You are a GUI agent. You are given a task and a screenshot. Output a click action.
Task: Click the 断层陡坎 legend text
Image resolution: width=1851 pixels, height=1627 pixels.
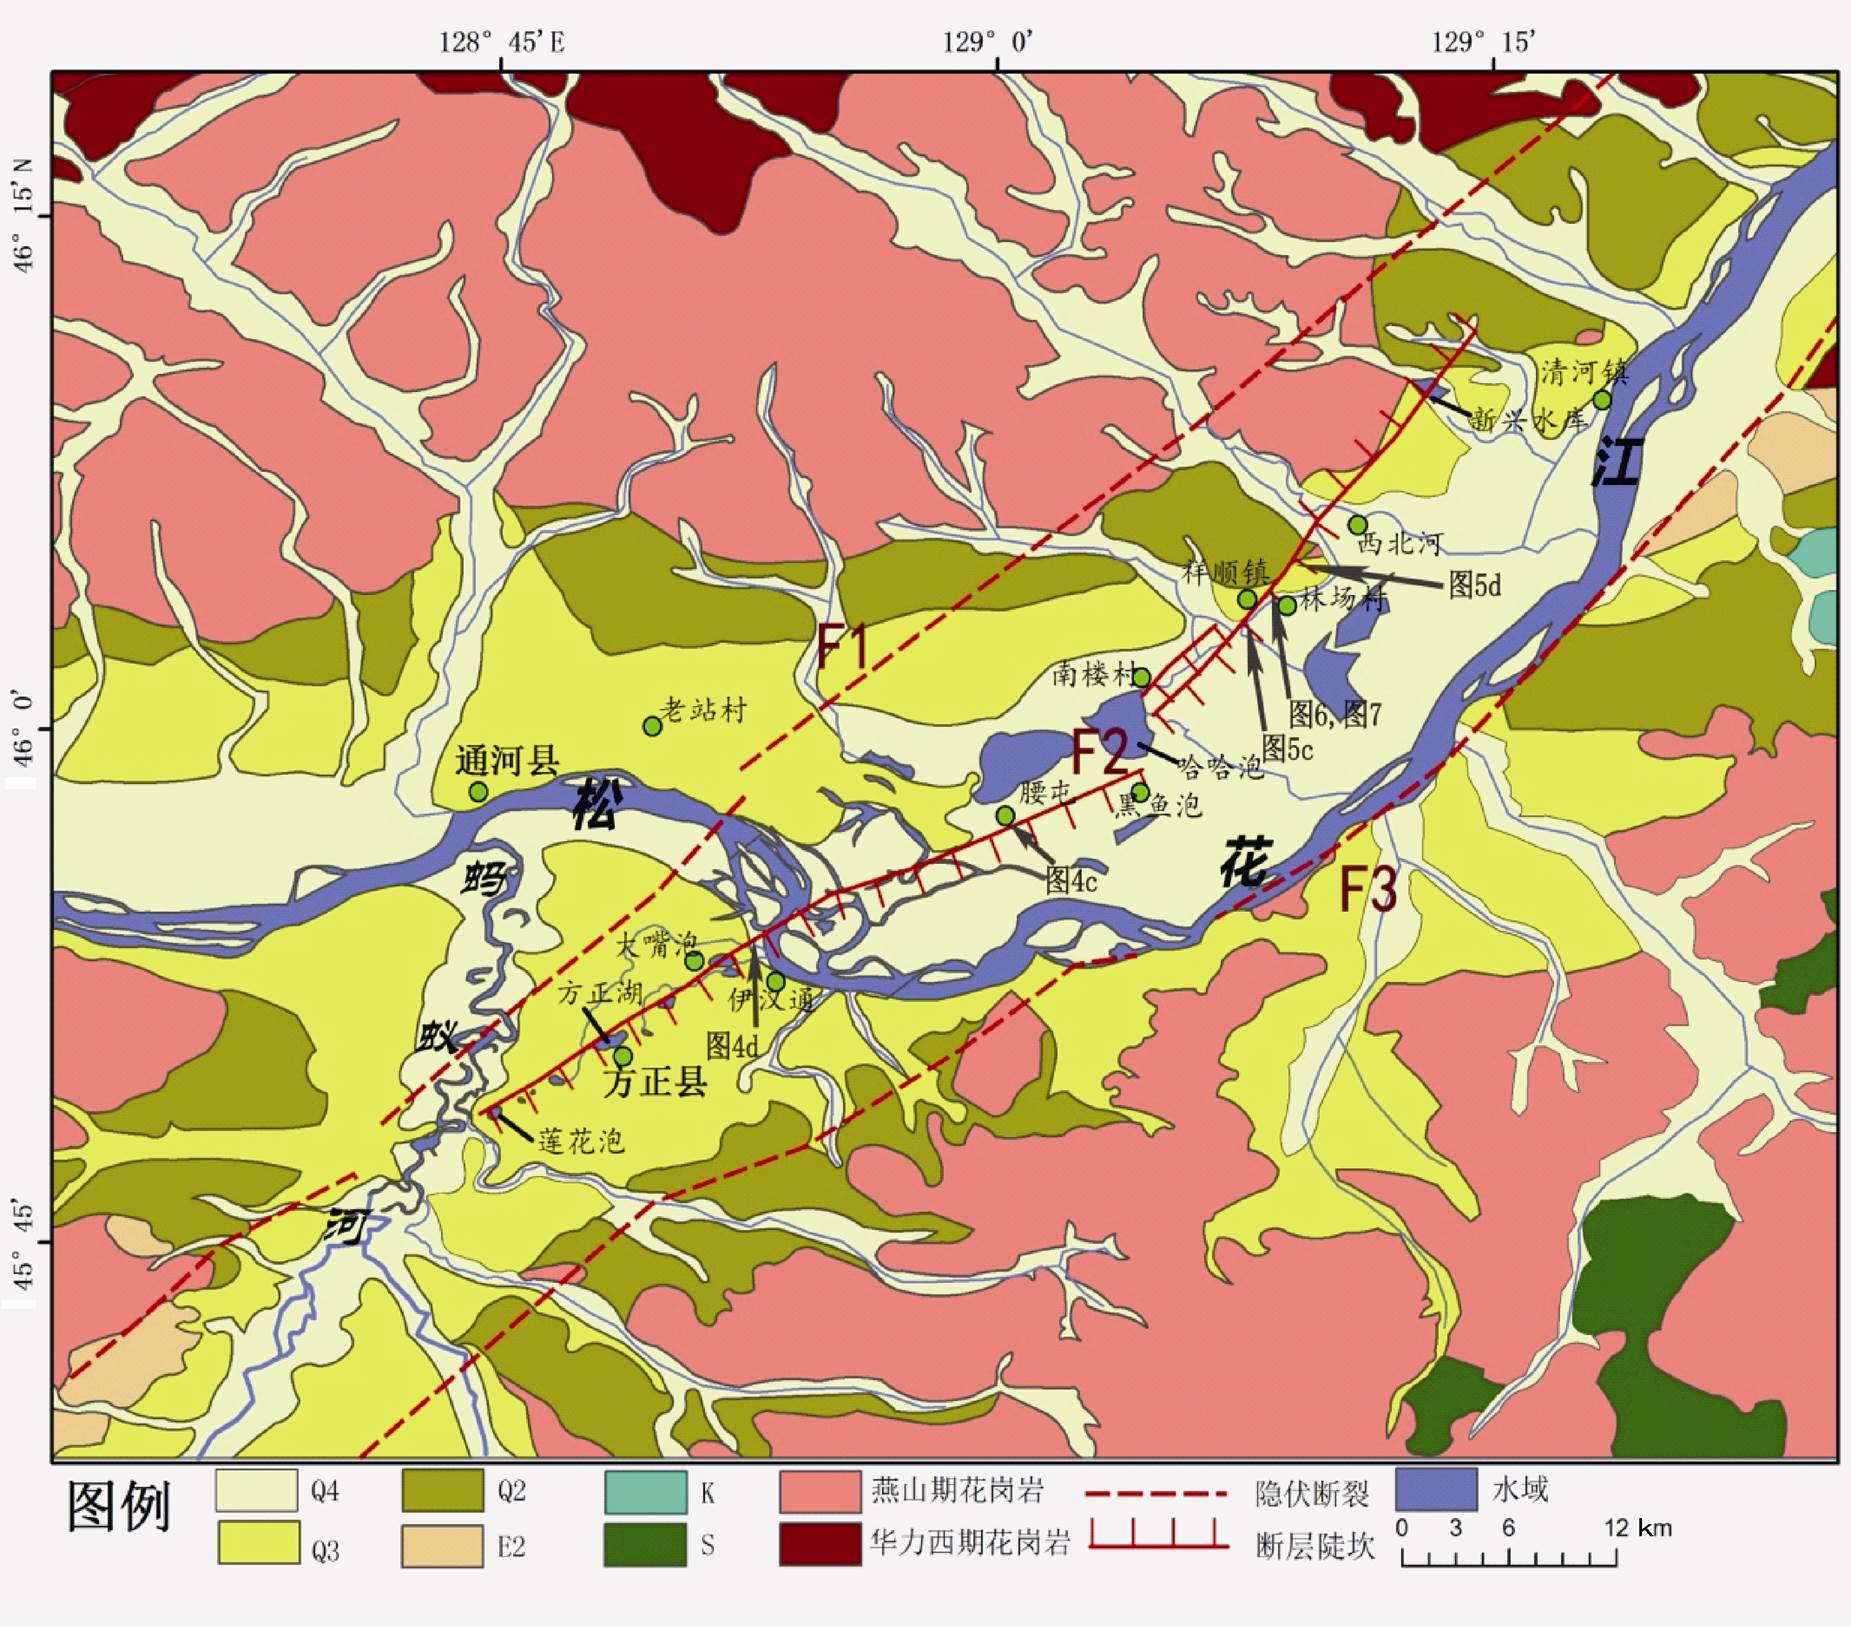[1315, 1546]
